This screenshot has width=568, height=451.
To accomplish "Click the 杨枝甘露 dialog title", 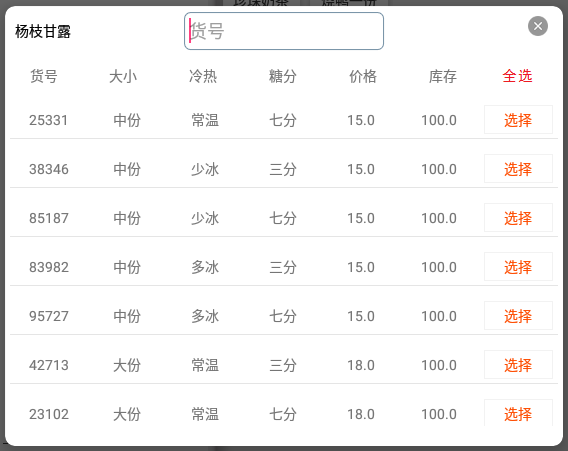I will 43,32.
